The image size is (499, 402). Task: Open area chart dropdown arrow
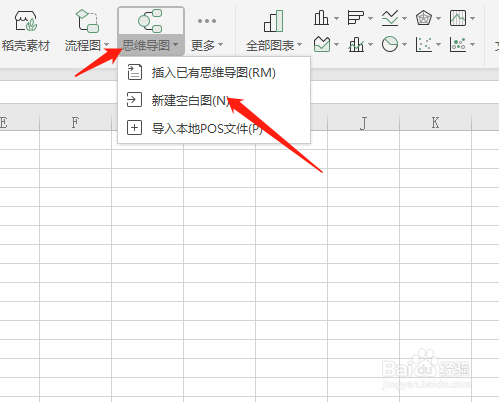pos(336,44)
